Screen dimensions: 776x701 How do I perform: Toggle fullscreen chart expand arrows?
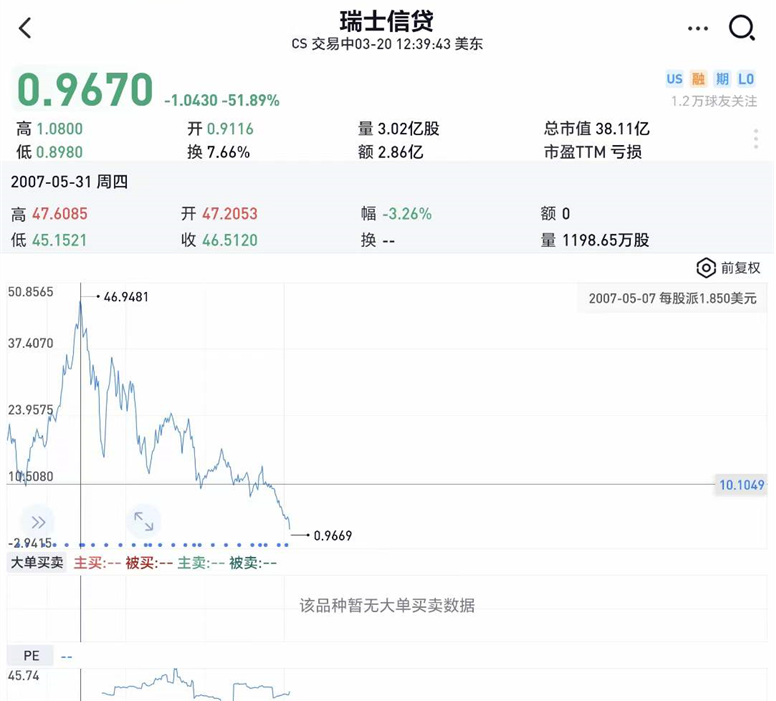[144, 521]
